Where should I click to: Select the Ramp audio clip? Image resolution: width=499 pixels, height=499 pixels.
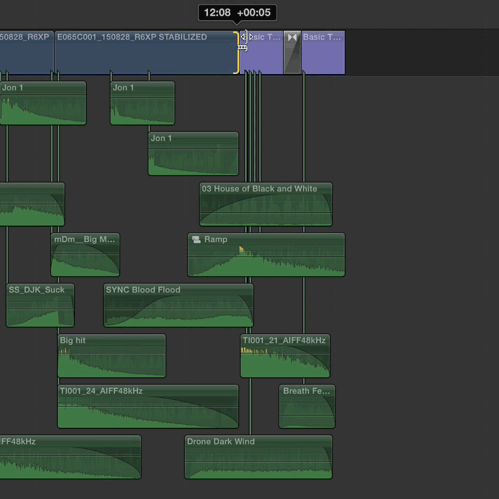point(266,255)
